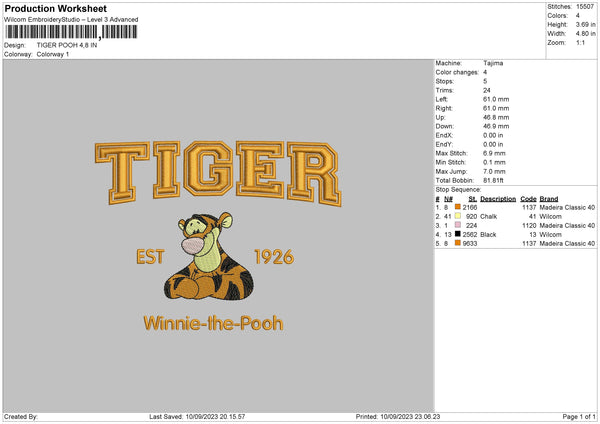Pick the pink swatch in stop row 3

[458, 225]
